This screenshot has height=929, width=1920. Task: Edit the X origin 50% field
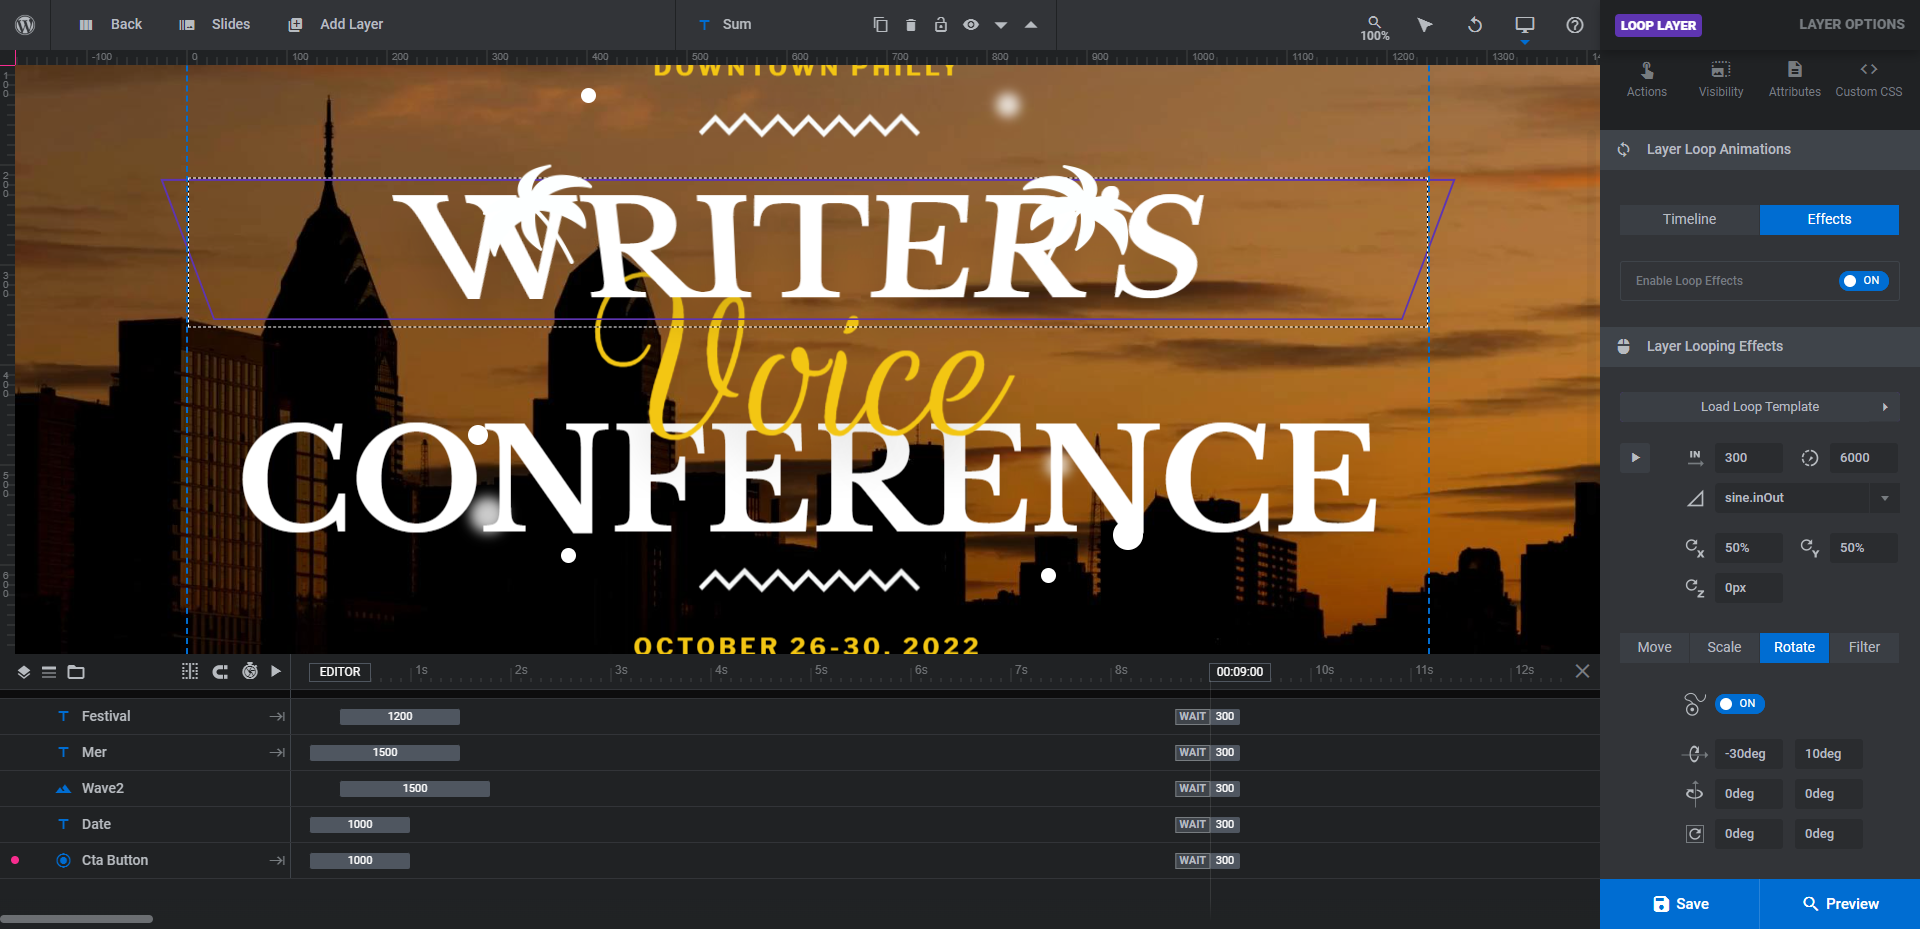1748,548
